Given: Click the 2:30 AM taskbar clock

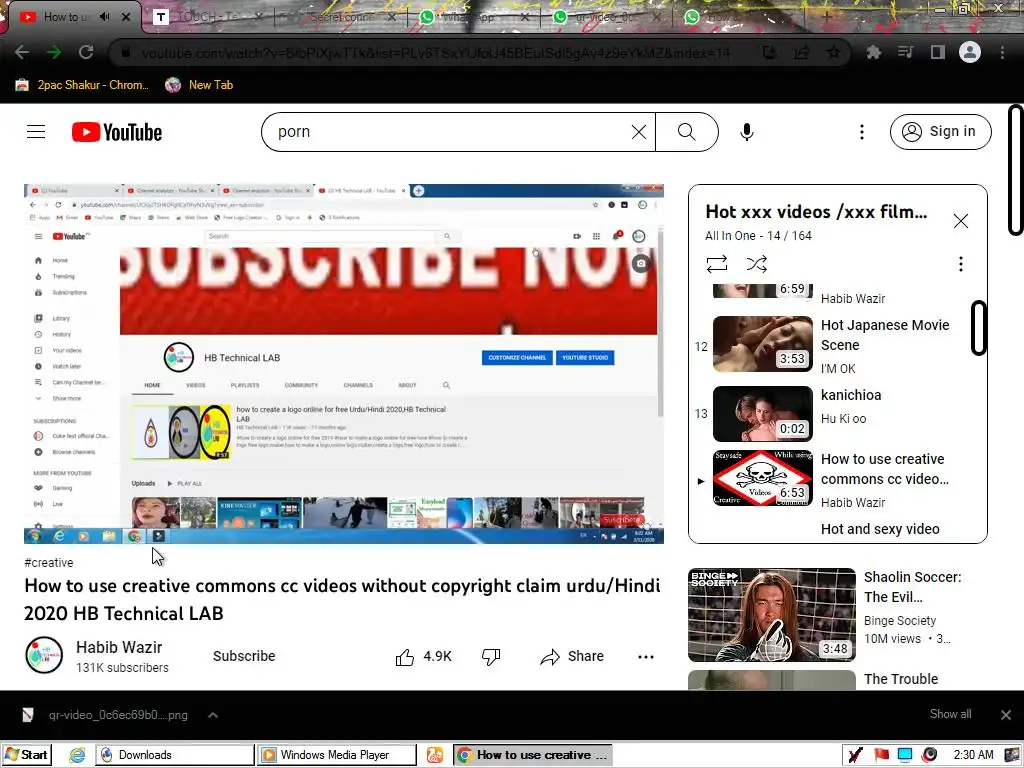Looking at the screenshot, I should coord(973,755).
